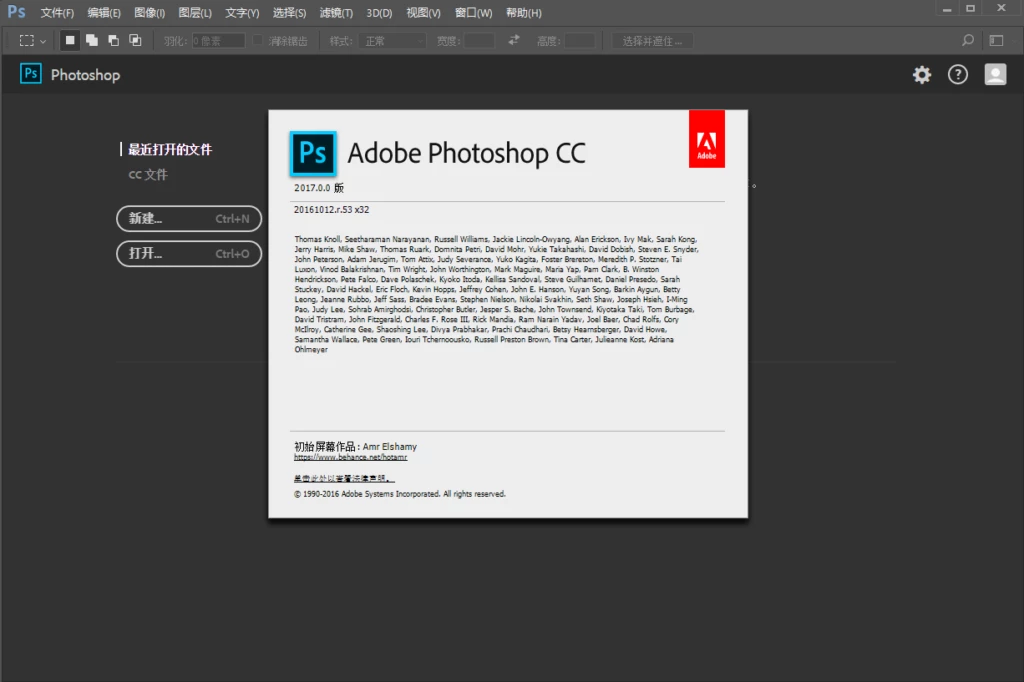1024x682 pixels.
Task: Open the 3D(D) menu
Action: click(x=379, y=13)
